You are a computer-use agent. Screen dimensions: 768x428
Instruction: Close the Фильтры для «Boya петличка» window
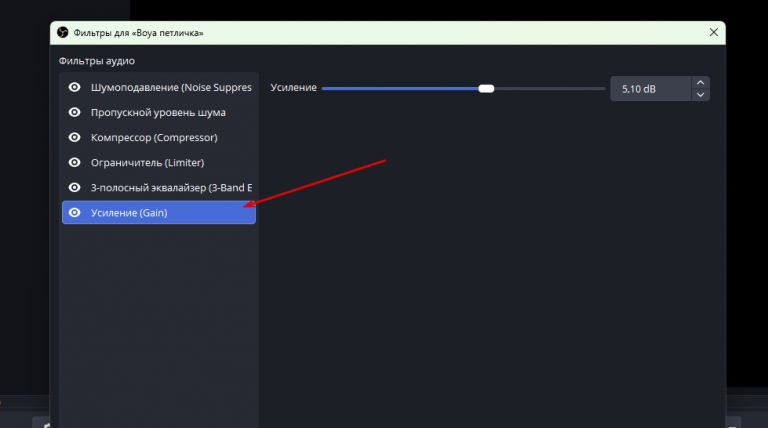point(714,32)
